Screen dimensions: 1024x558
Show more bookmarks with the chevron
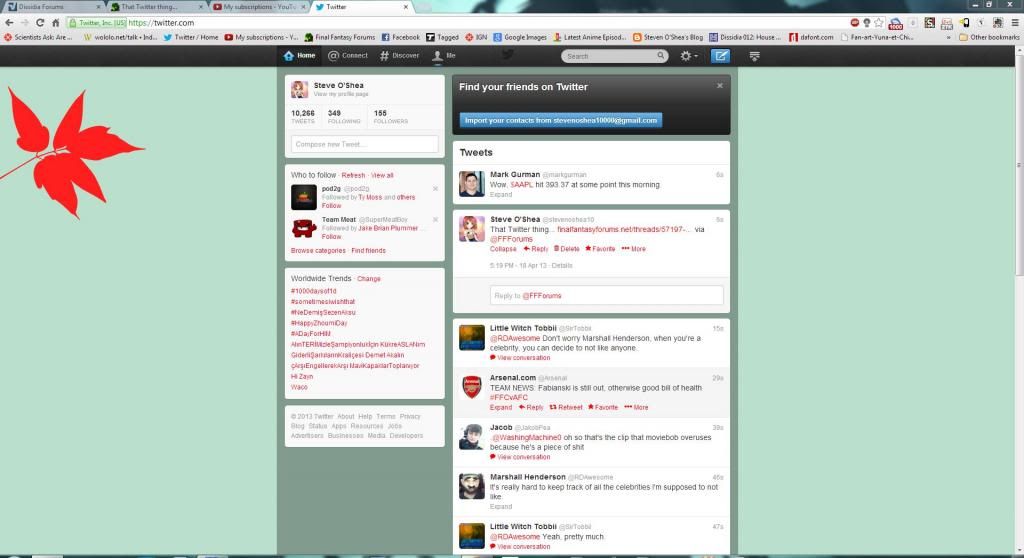948,37
